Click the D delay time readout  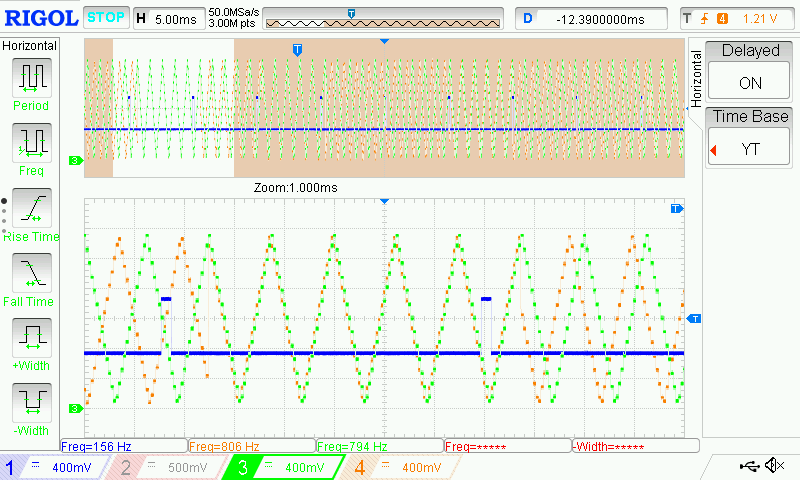click(x=591, y=19)
